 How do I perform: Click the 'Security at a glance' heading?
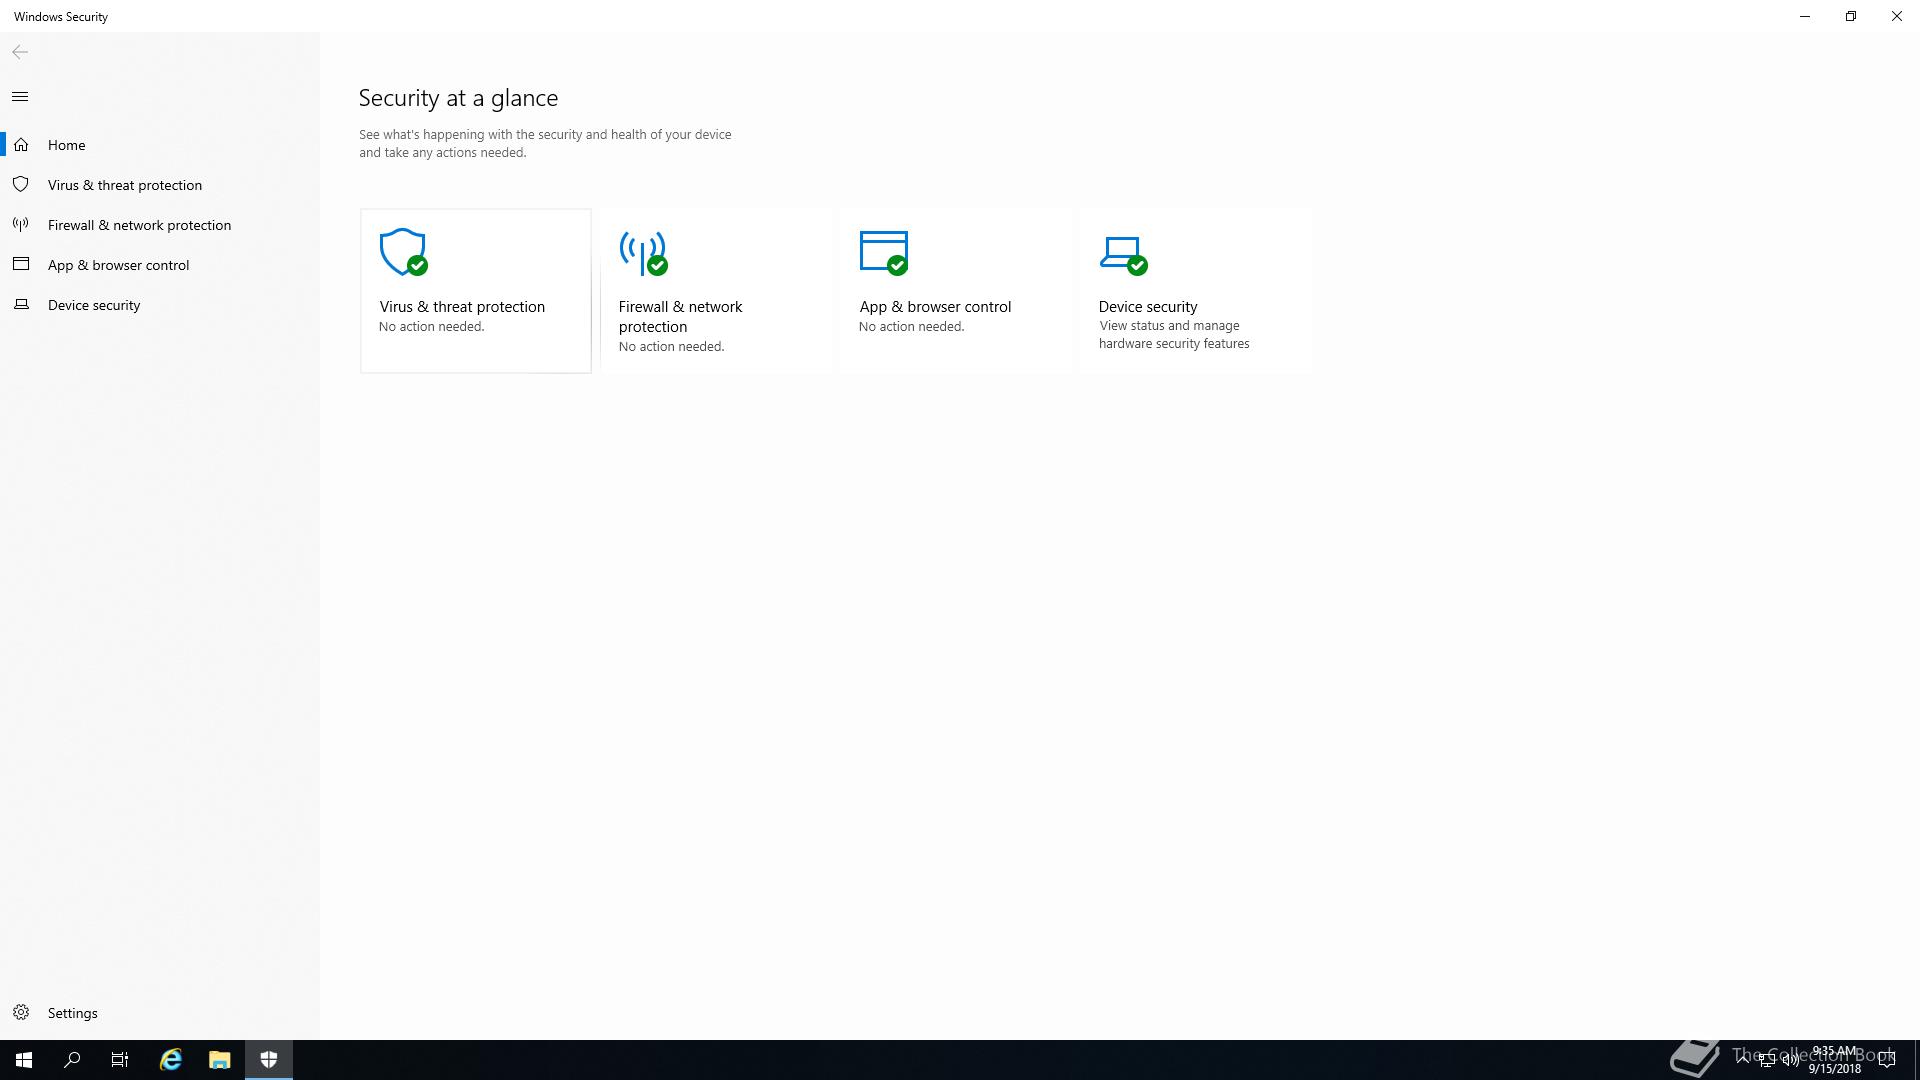pyautogui.click(x=458, y=98)
